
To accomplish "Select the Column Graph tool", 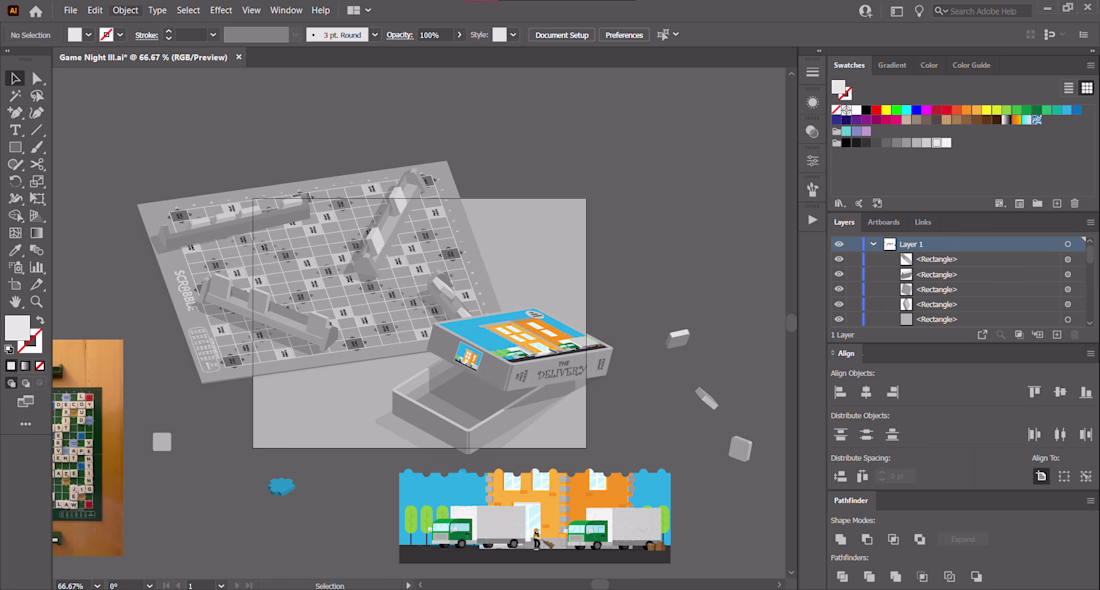I will pyautogui.click(x=37, y=267).
